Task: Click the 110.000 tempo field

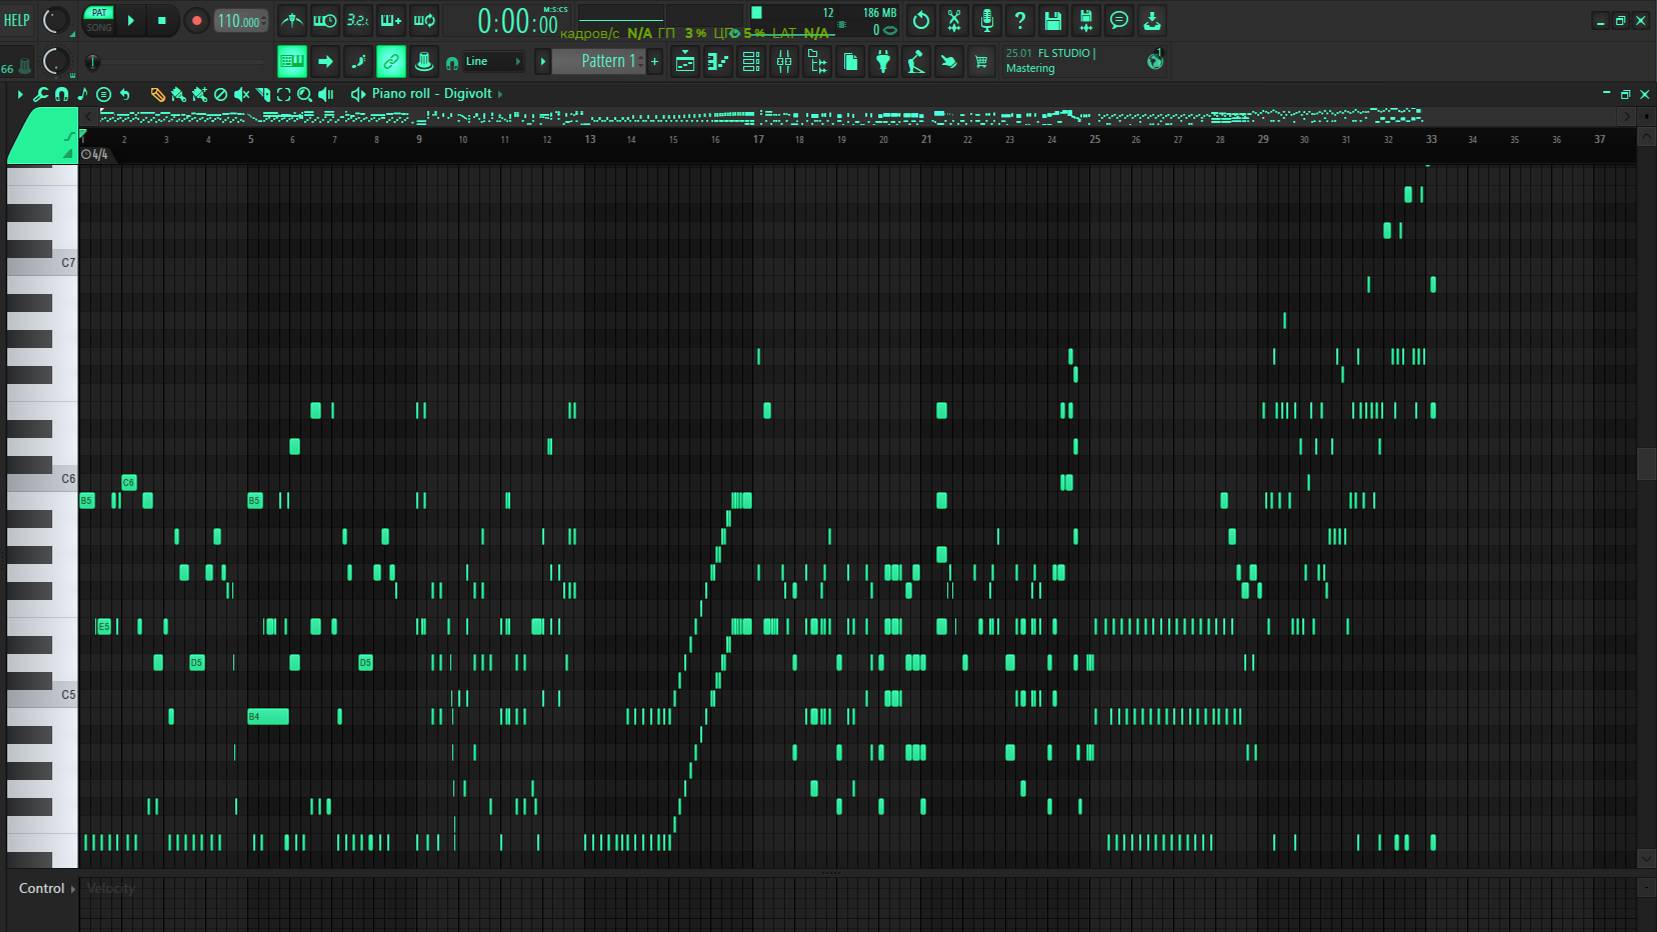Action: (240, 21)
